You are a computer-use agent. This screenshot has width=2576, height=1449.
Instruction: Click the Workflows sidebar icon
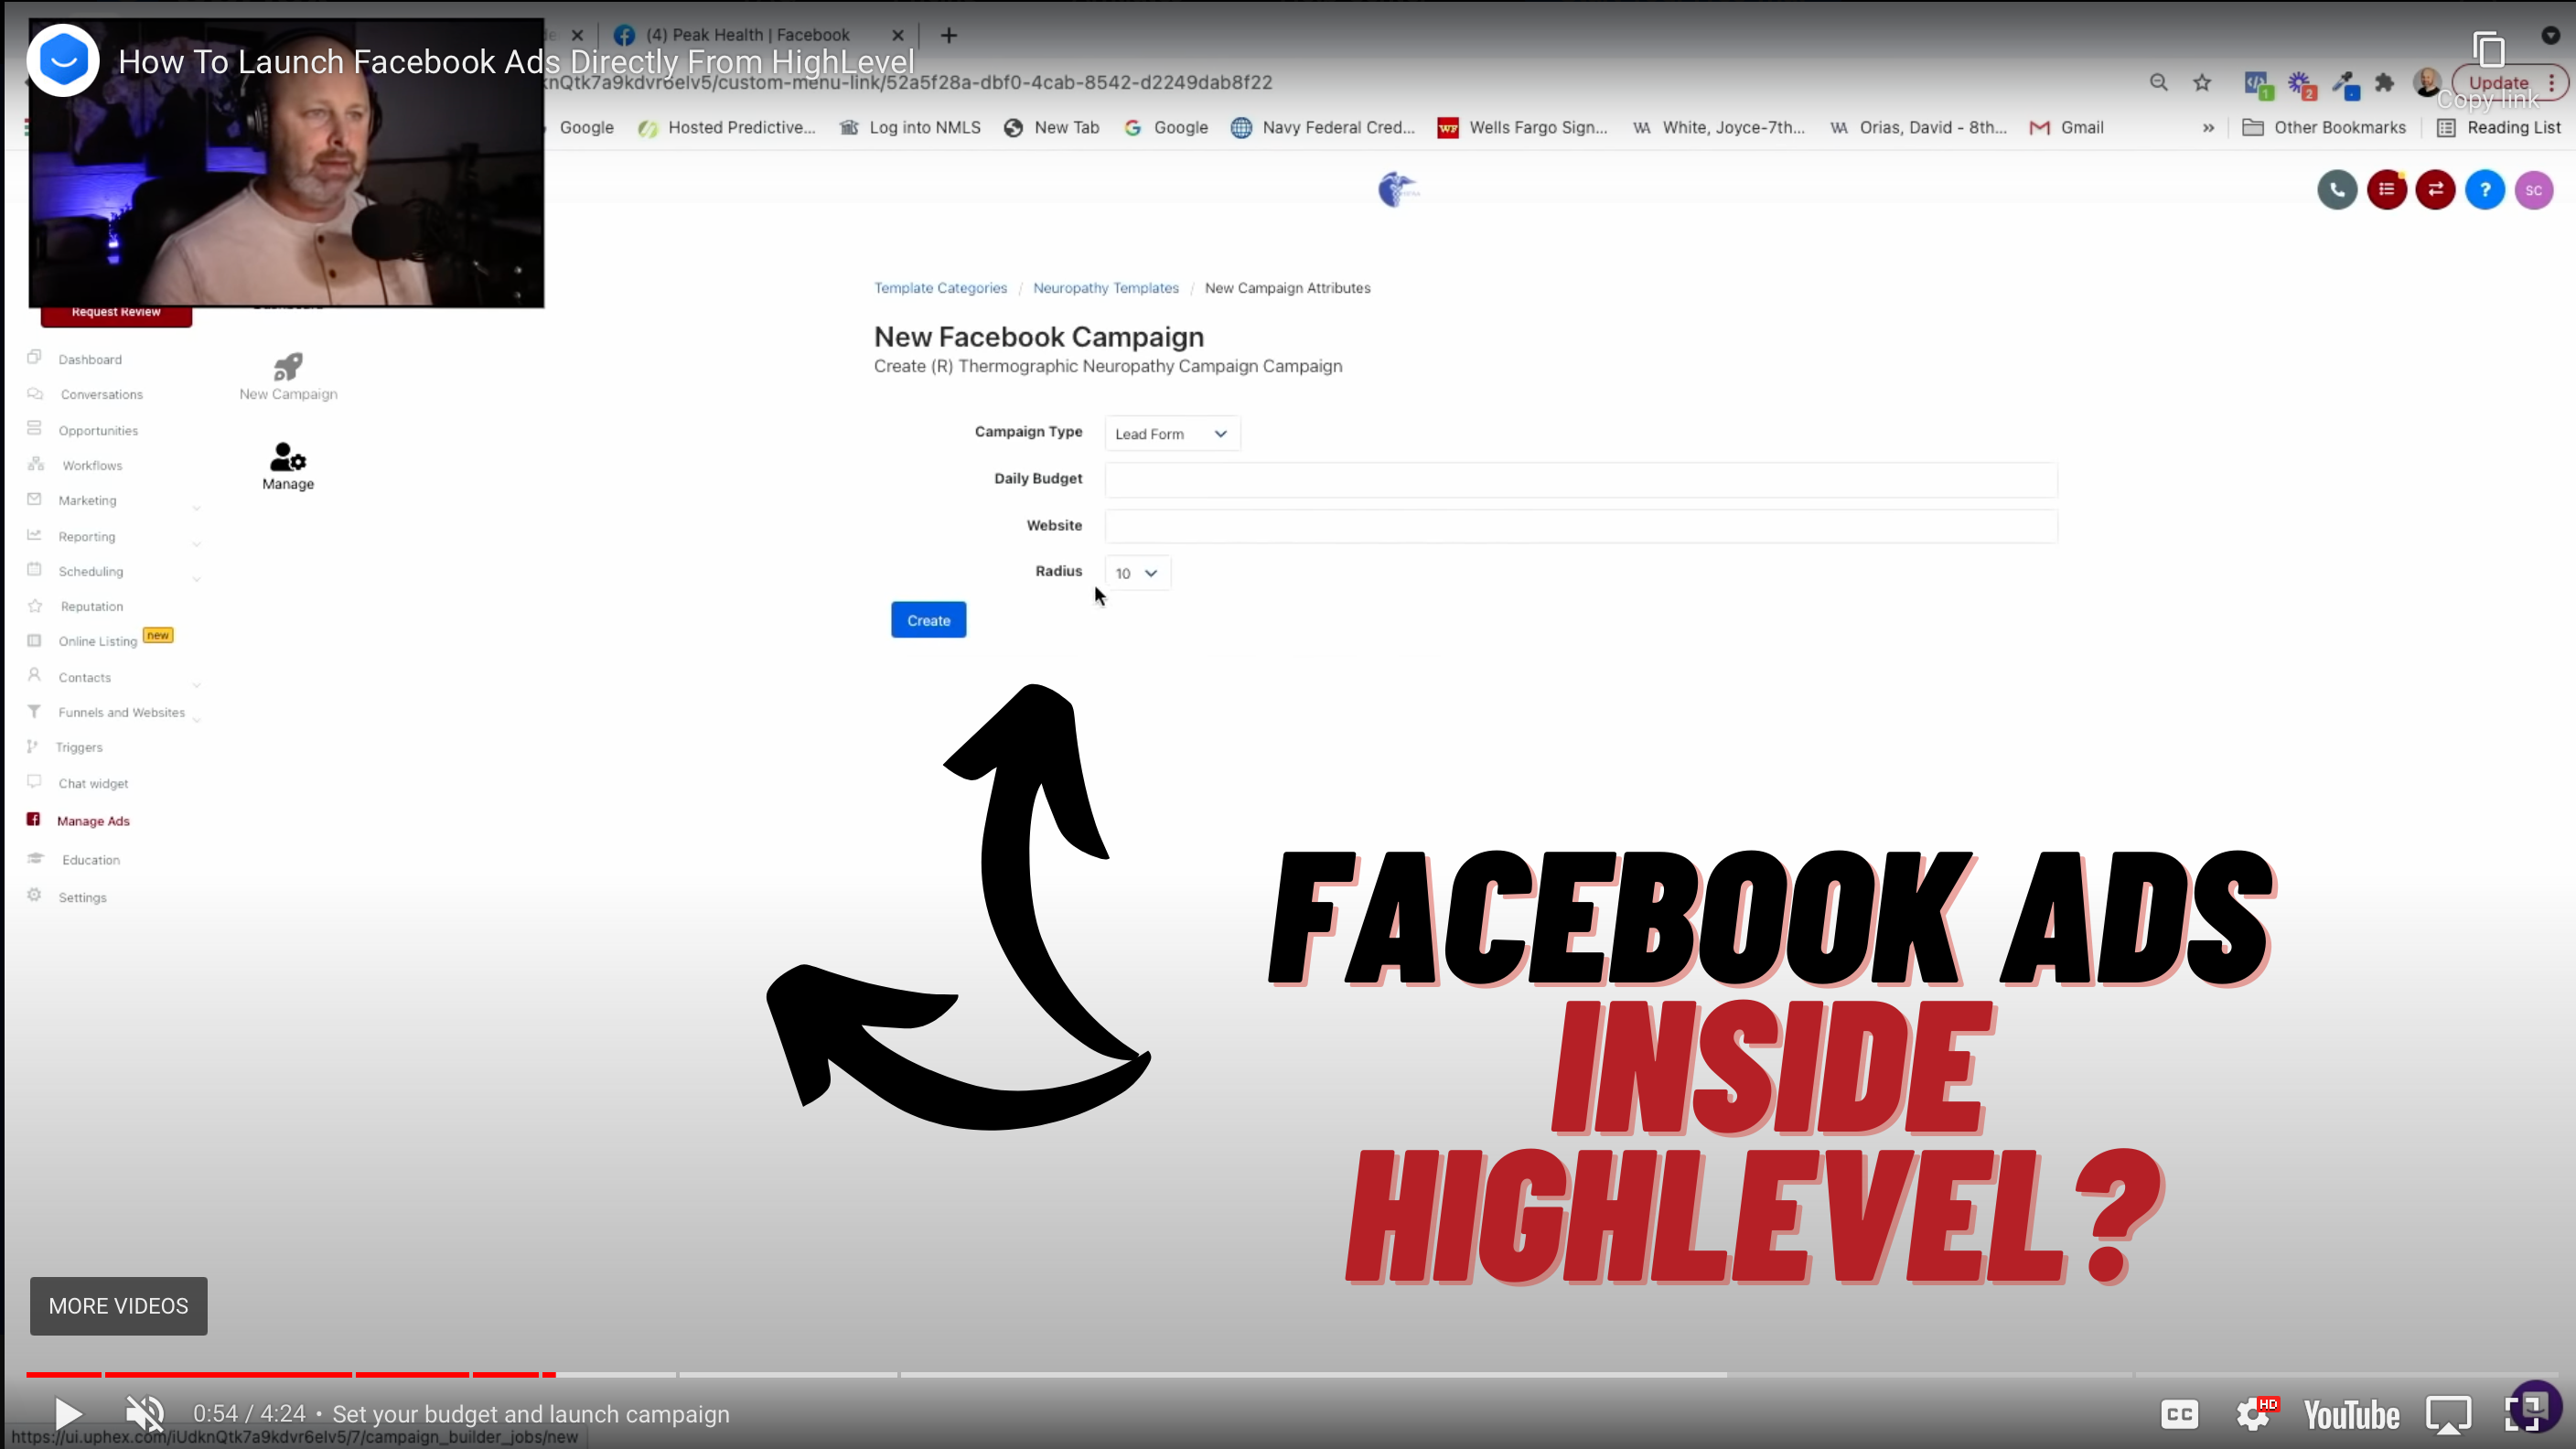pos(34,463)
